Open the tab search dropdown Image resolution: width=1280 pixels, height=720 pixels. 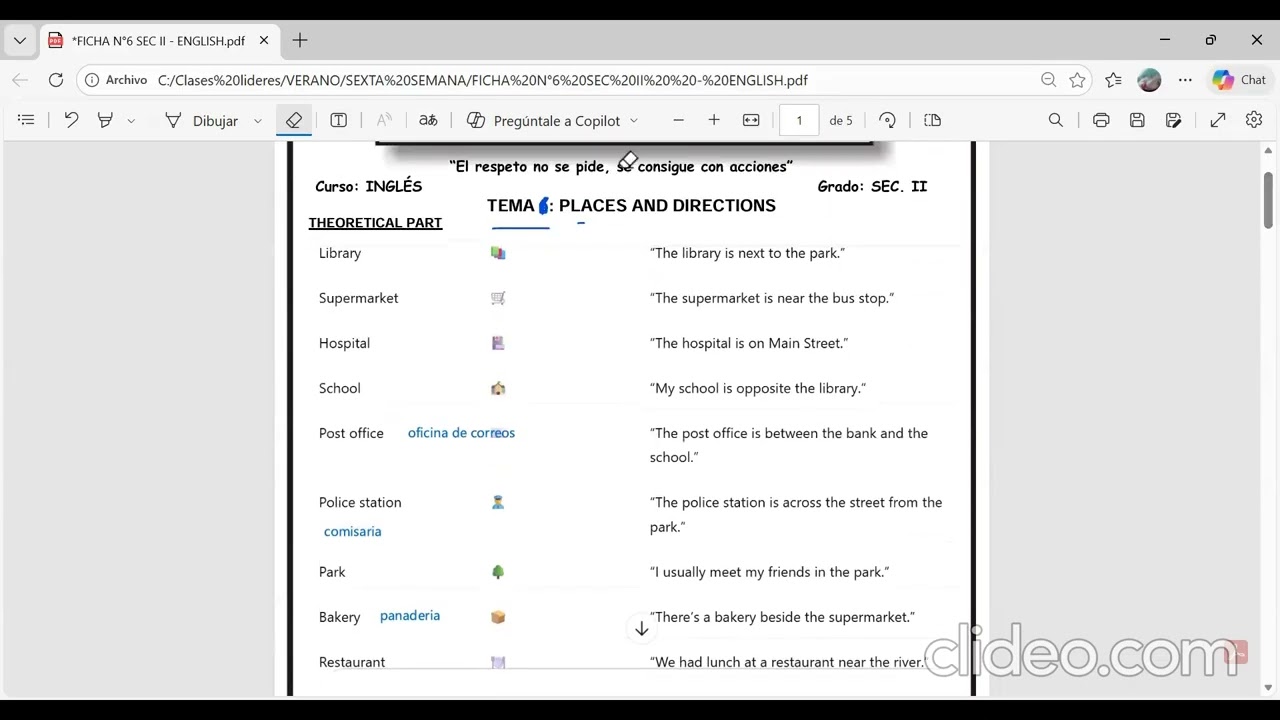[20, 41]
